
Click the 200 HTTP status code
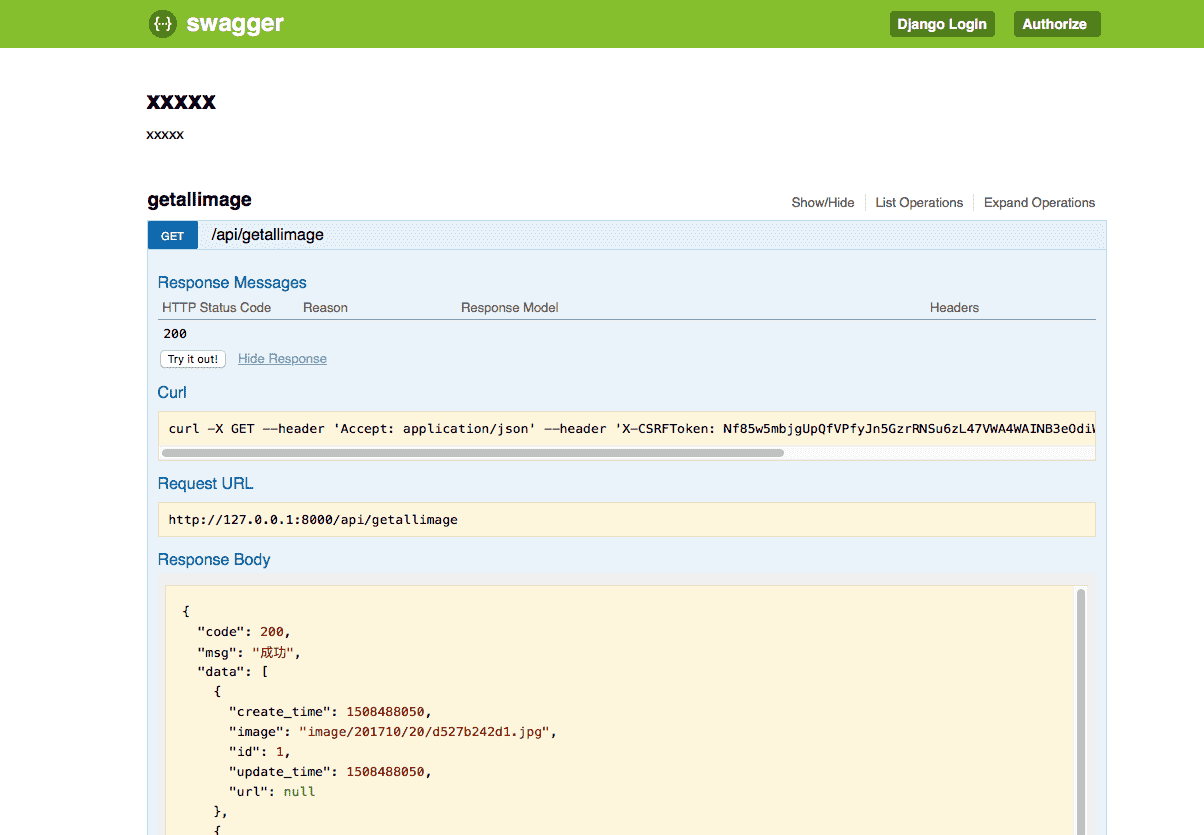click(175, 334)
